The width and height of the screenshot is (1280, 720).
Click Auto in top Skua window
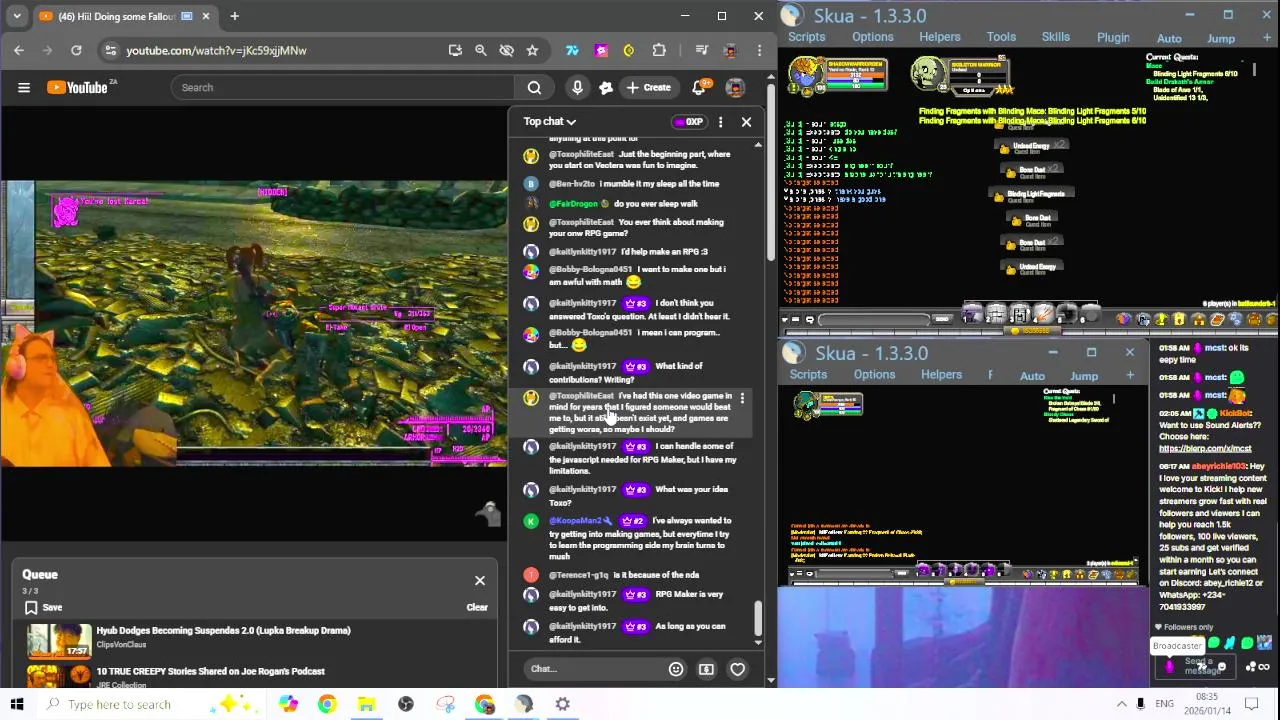tap(1169, 38)
